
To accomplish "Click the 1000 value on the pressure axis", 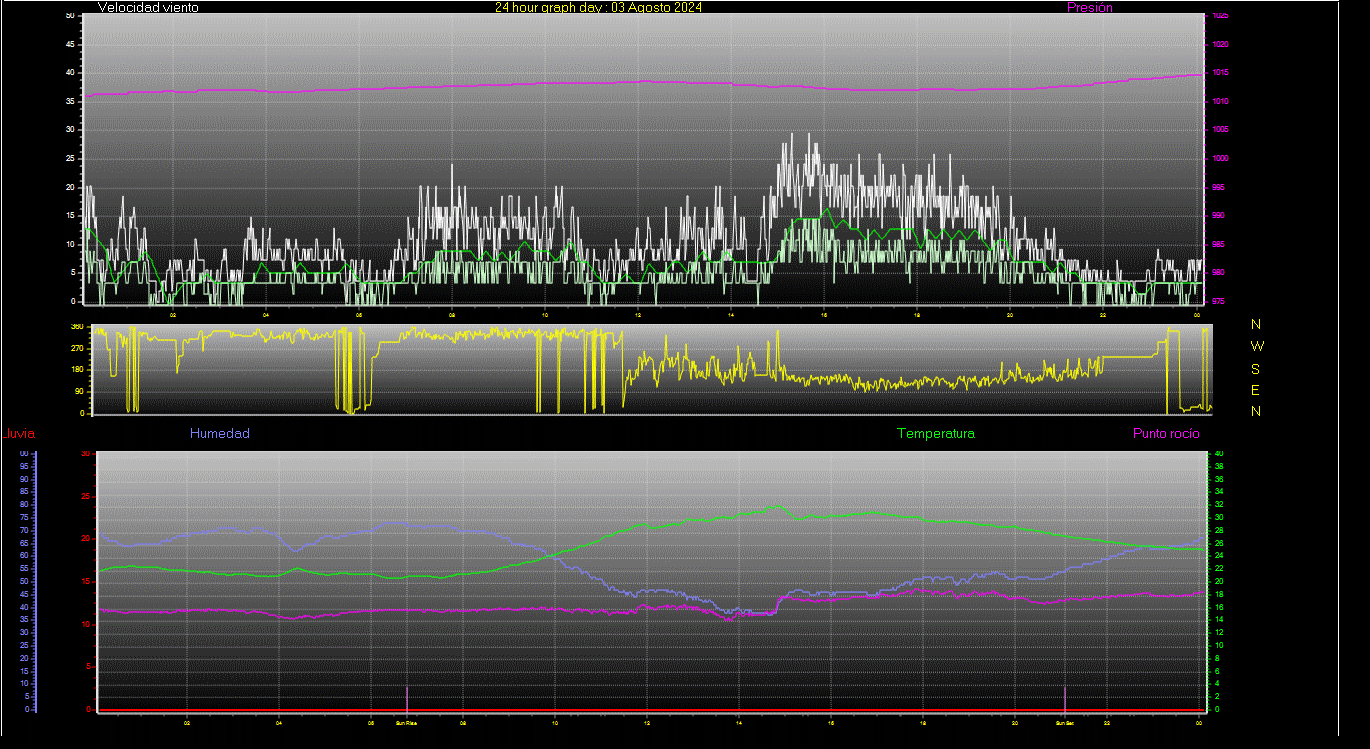I will point(1219,159).
